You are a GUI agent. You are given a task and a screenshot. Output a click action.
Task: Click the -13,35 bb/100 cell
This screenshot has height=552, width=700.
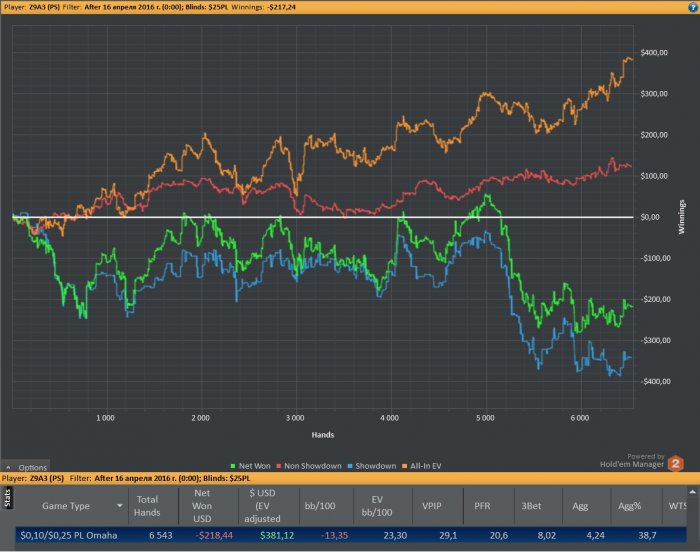(x=335, y=535)
